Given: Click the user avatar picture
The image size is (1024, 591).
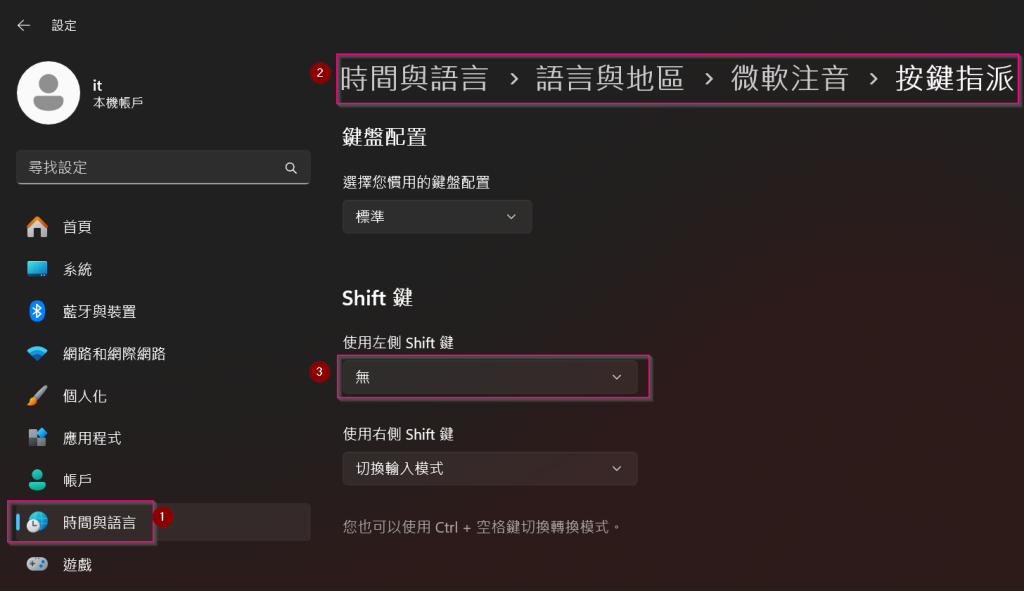Looking at the screenshot, I should click(48, 93).
